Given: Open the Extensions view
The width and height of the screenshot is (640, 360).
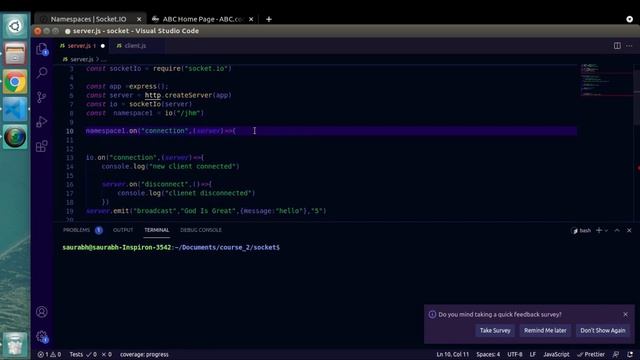Looking at the screenshot, I should 42,146.
